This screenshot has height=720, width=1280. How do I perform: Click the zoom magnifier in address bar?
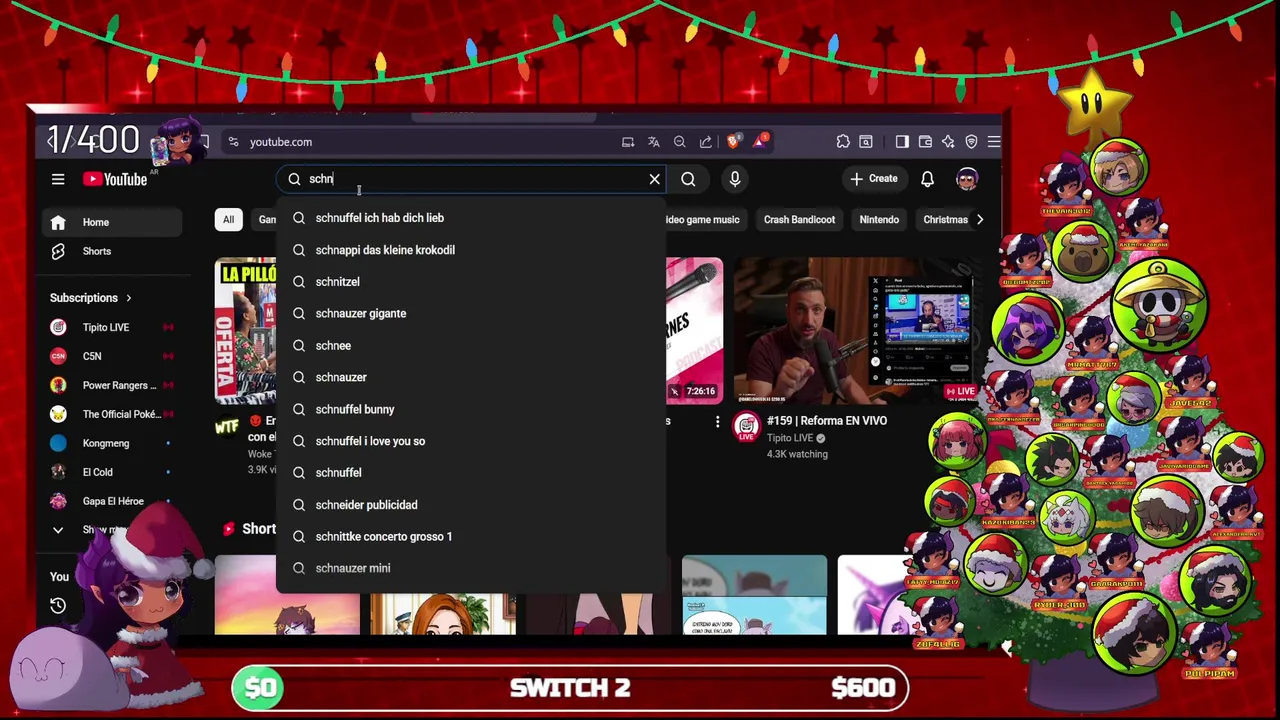pos(680,142)
